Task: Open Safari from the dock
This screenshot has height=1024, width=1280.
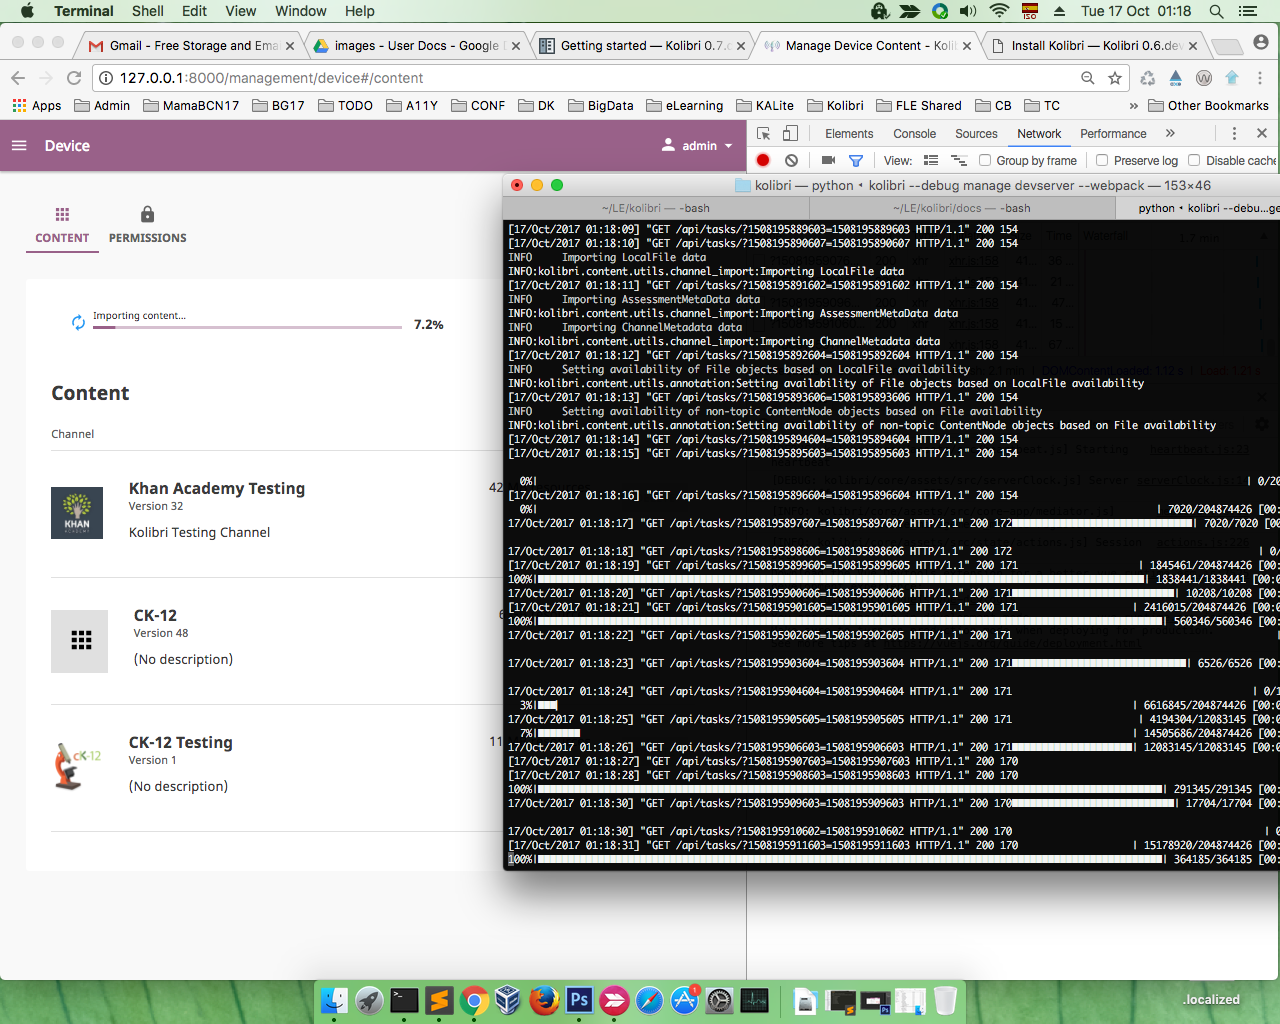Action: click(x=649, y=1000)
